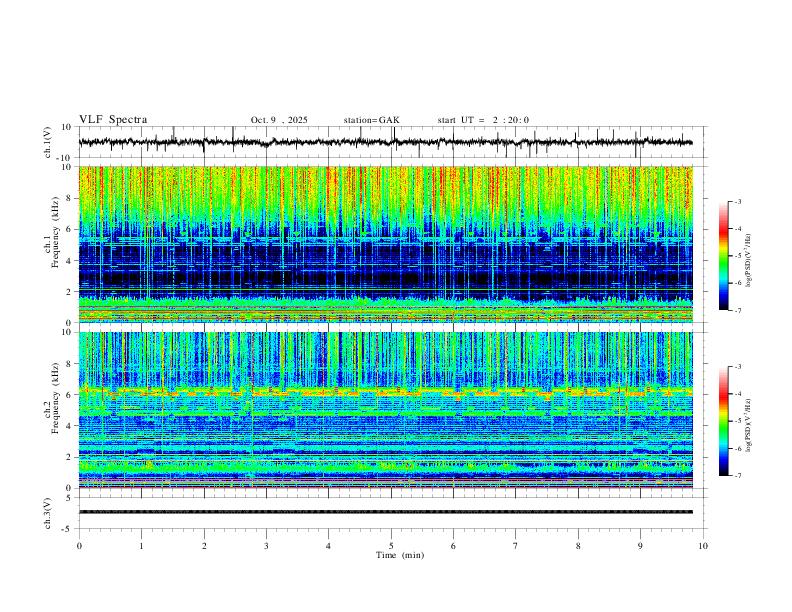The image size is (792, 612).
Task: Click the "-3" value on ch.1 color bar
Action: [x=737, y=201]
